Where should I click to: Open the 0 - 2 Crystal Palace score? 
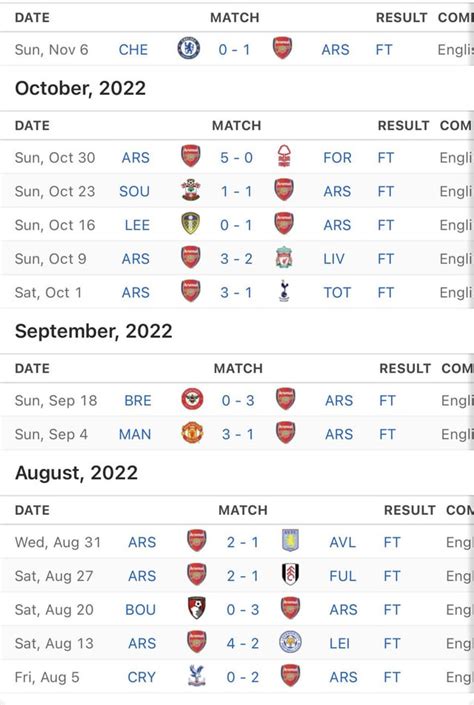[243, 677]
